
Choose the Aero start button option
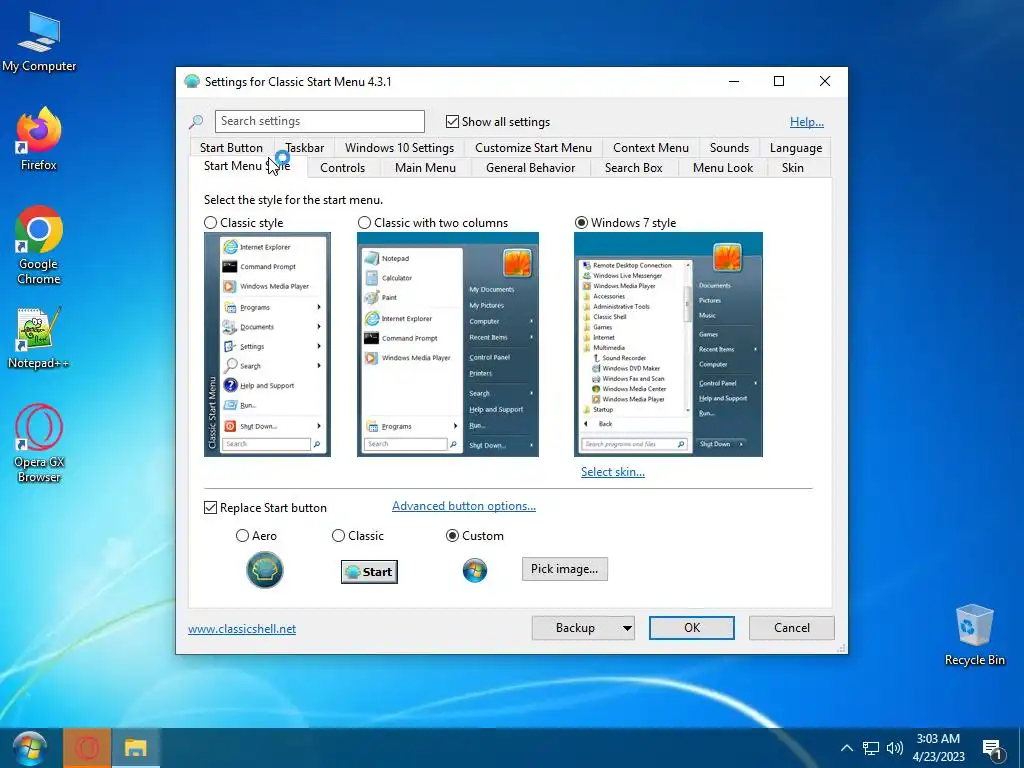[242, 536]
